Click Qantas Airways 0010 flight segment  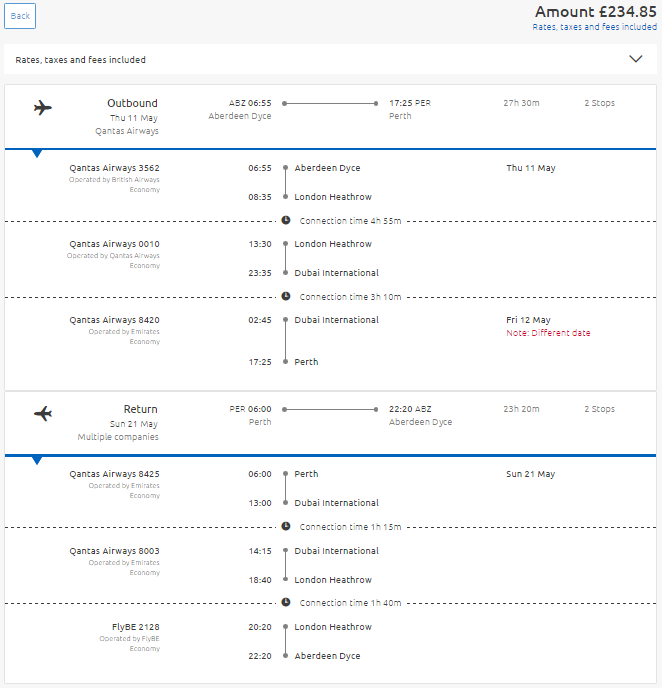(x=330, y=258)
